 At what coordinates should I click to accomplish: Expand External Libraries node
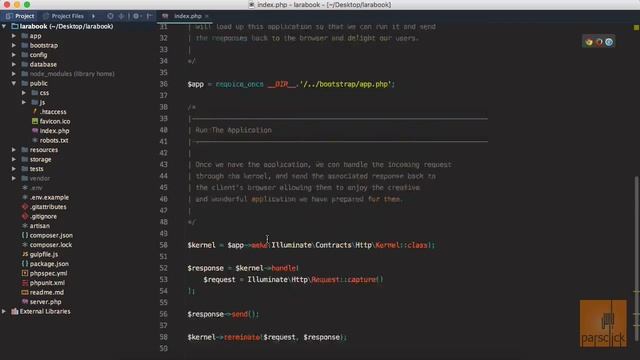click(x=4, y=311)
